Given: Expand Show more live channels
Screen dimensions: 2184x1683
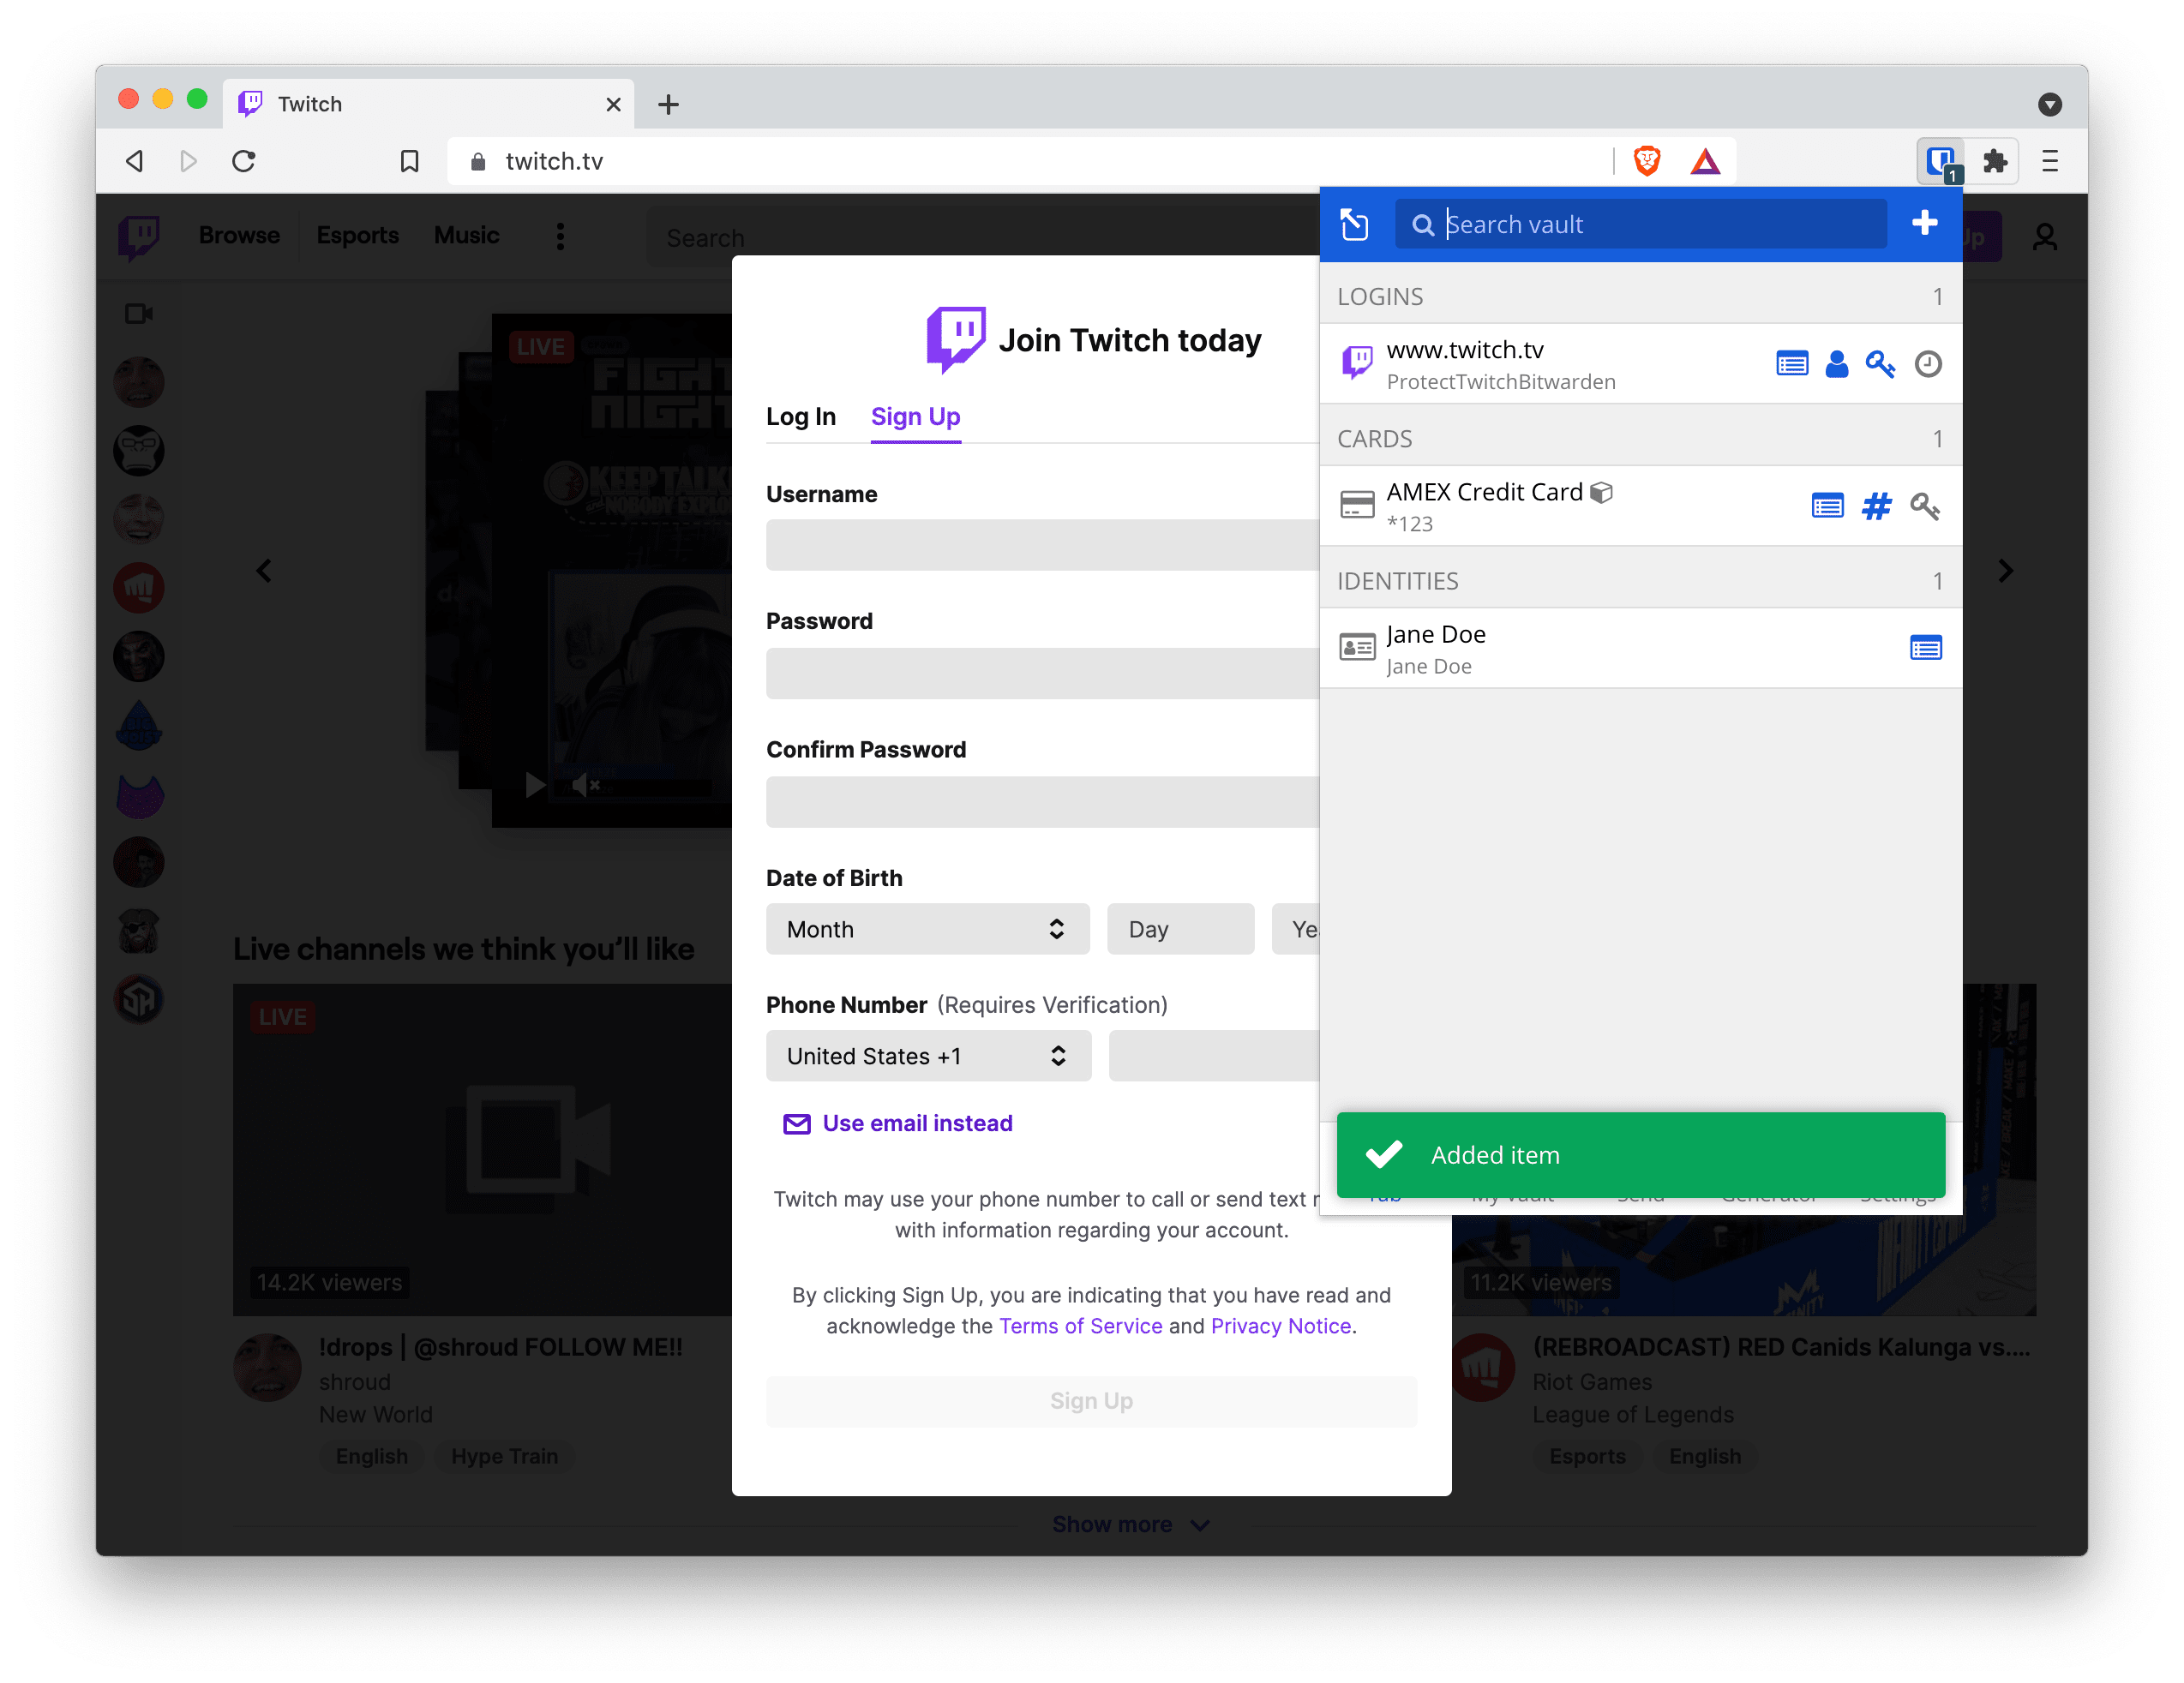Looking at the screenshot, I should pyautogui.click(x=1131, y=1524).
